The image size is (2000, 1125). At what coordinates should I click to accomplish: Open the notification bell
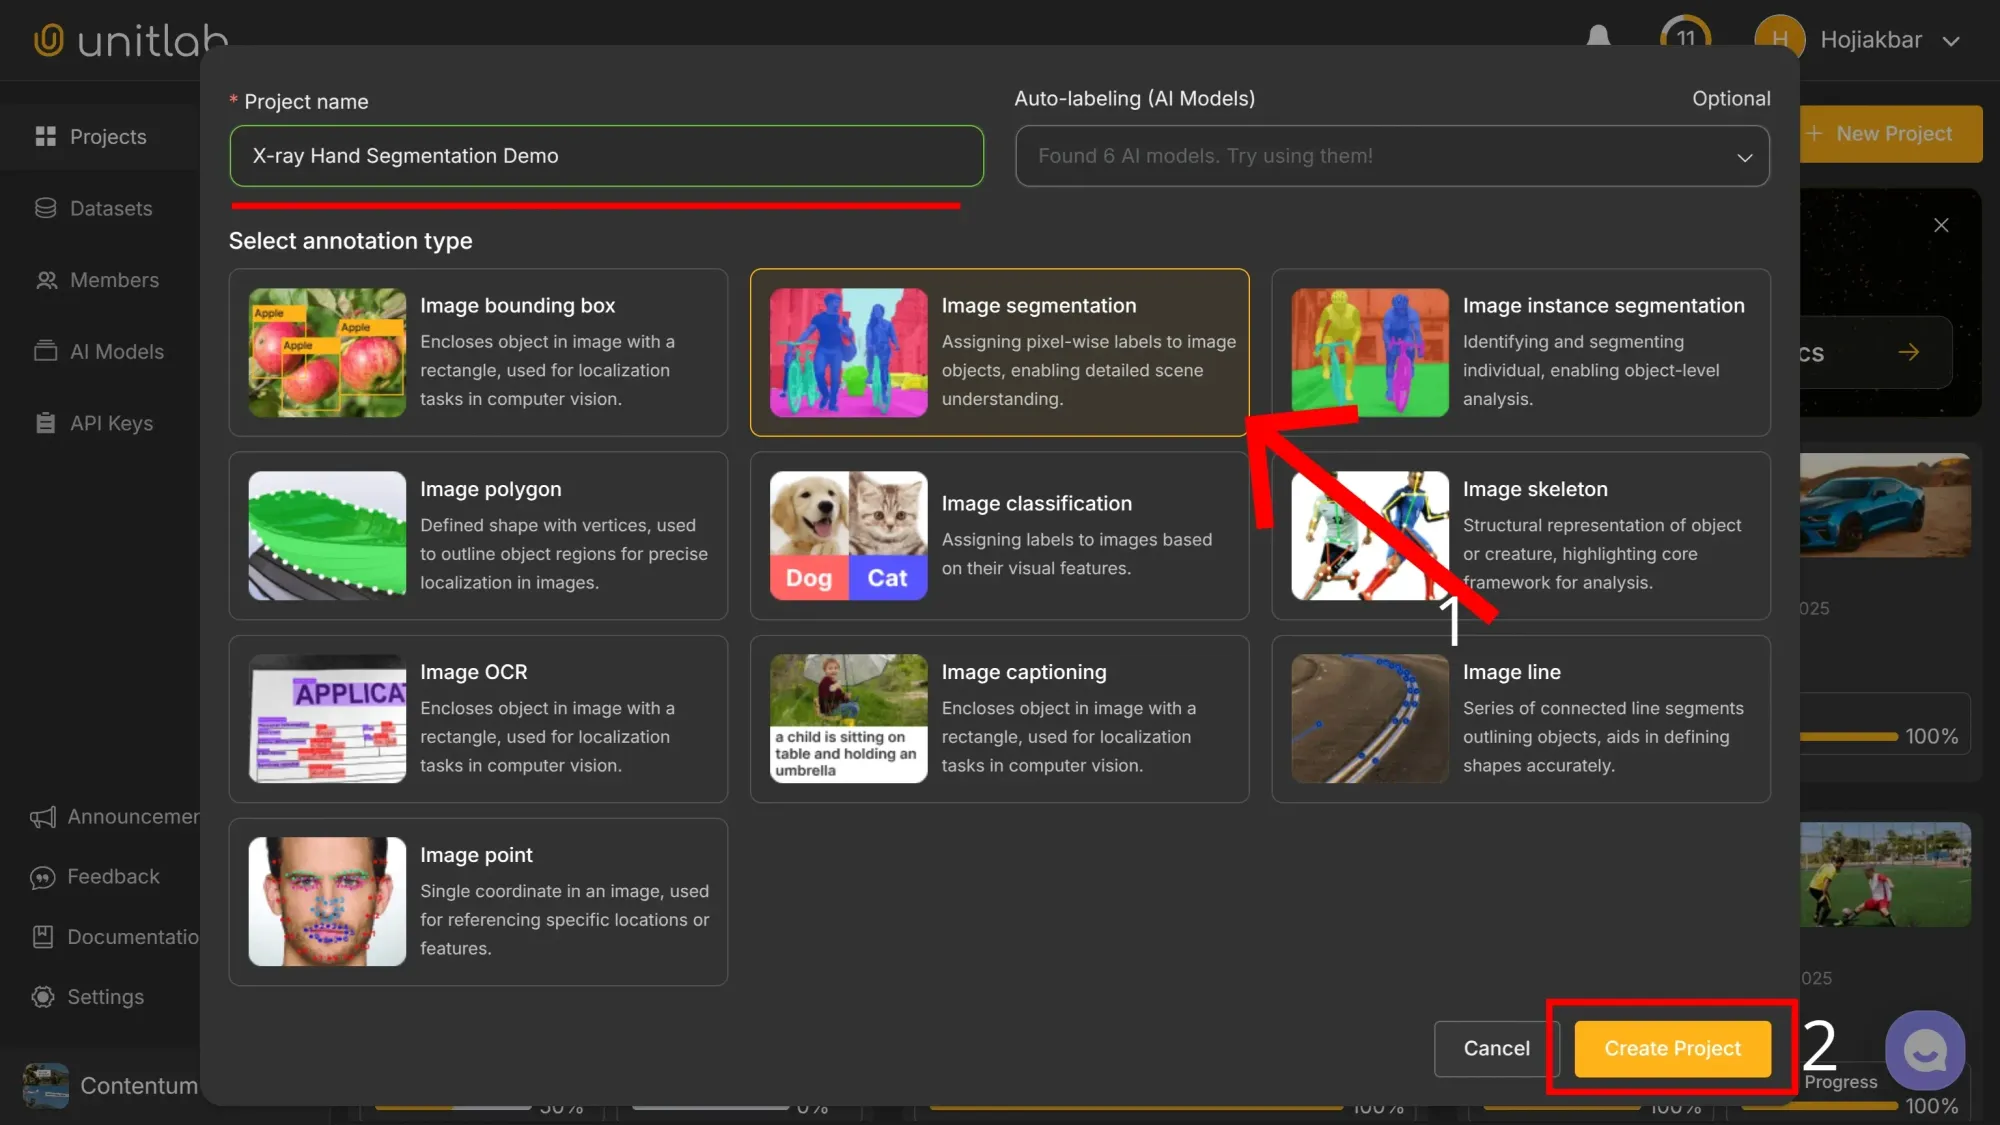click(1597, 38)
